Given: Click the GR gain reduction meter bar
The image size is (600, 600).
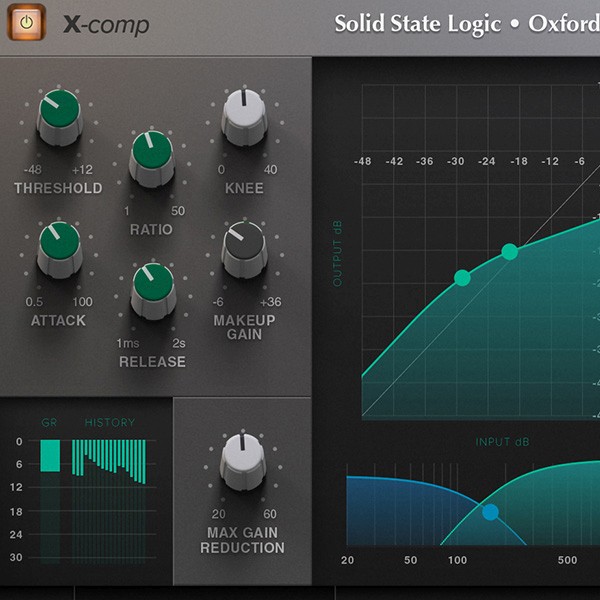Looking at the screenshot, I should tap(50, 455).
